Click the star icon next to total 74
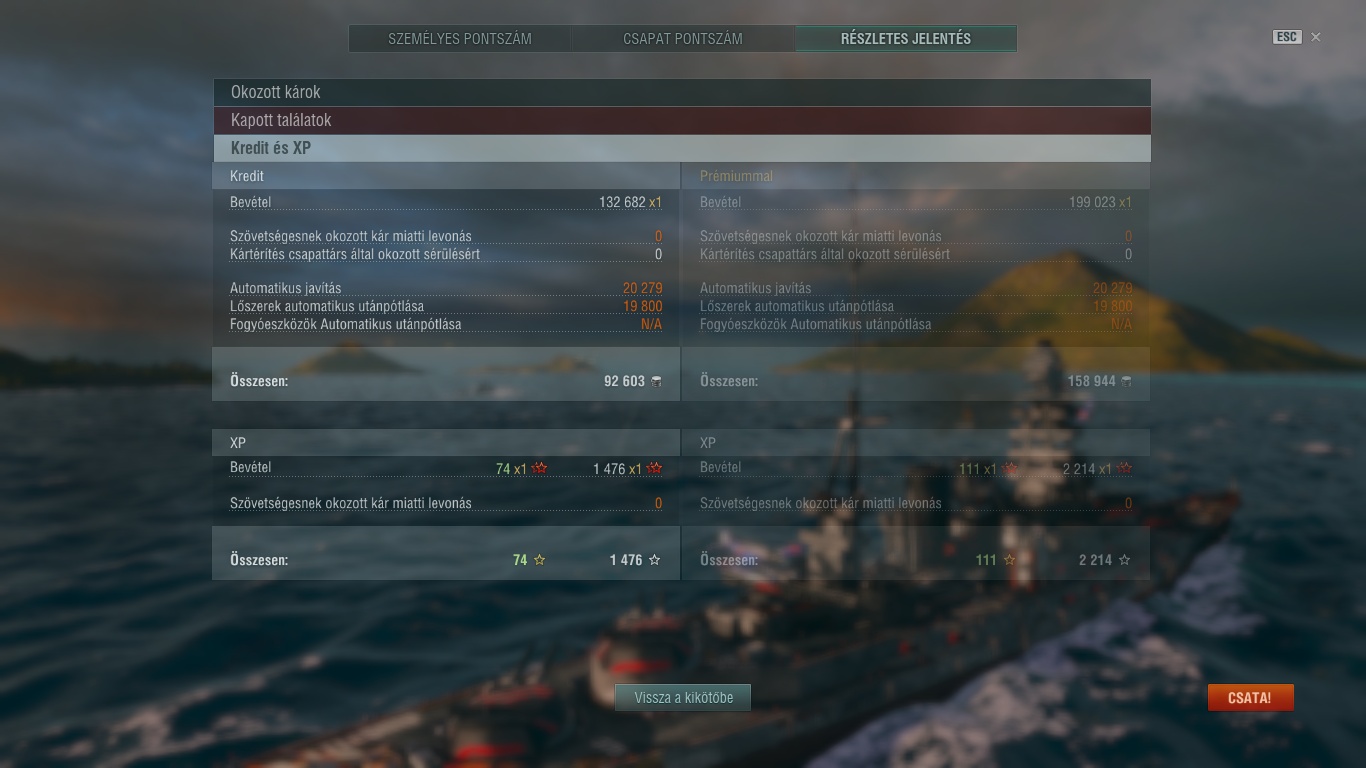Screen dimensions: 1366x768 540,560
